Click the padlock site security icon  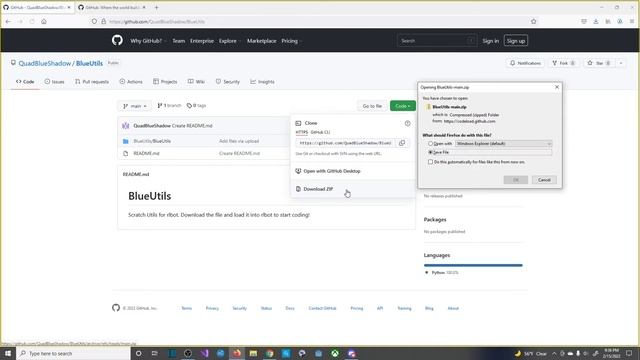(x=104, y=21)
